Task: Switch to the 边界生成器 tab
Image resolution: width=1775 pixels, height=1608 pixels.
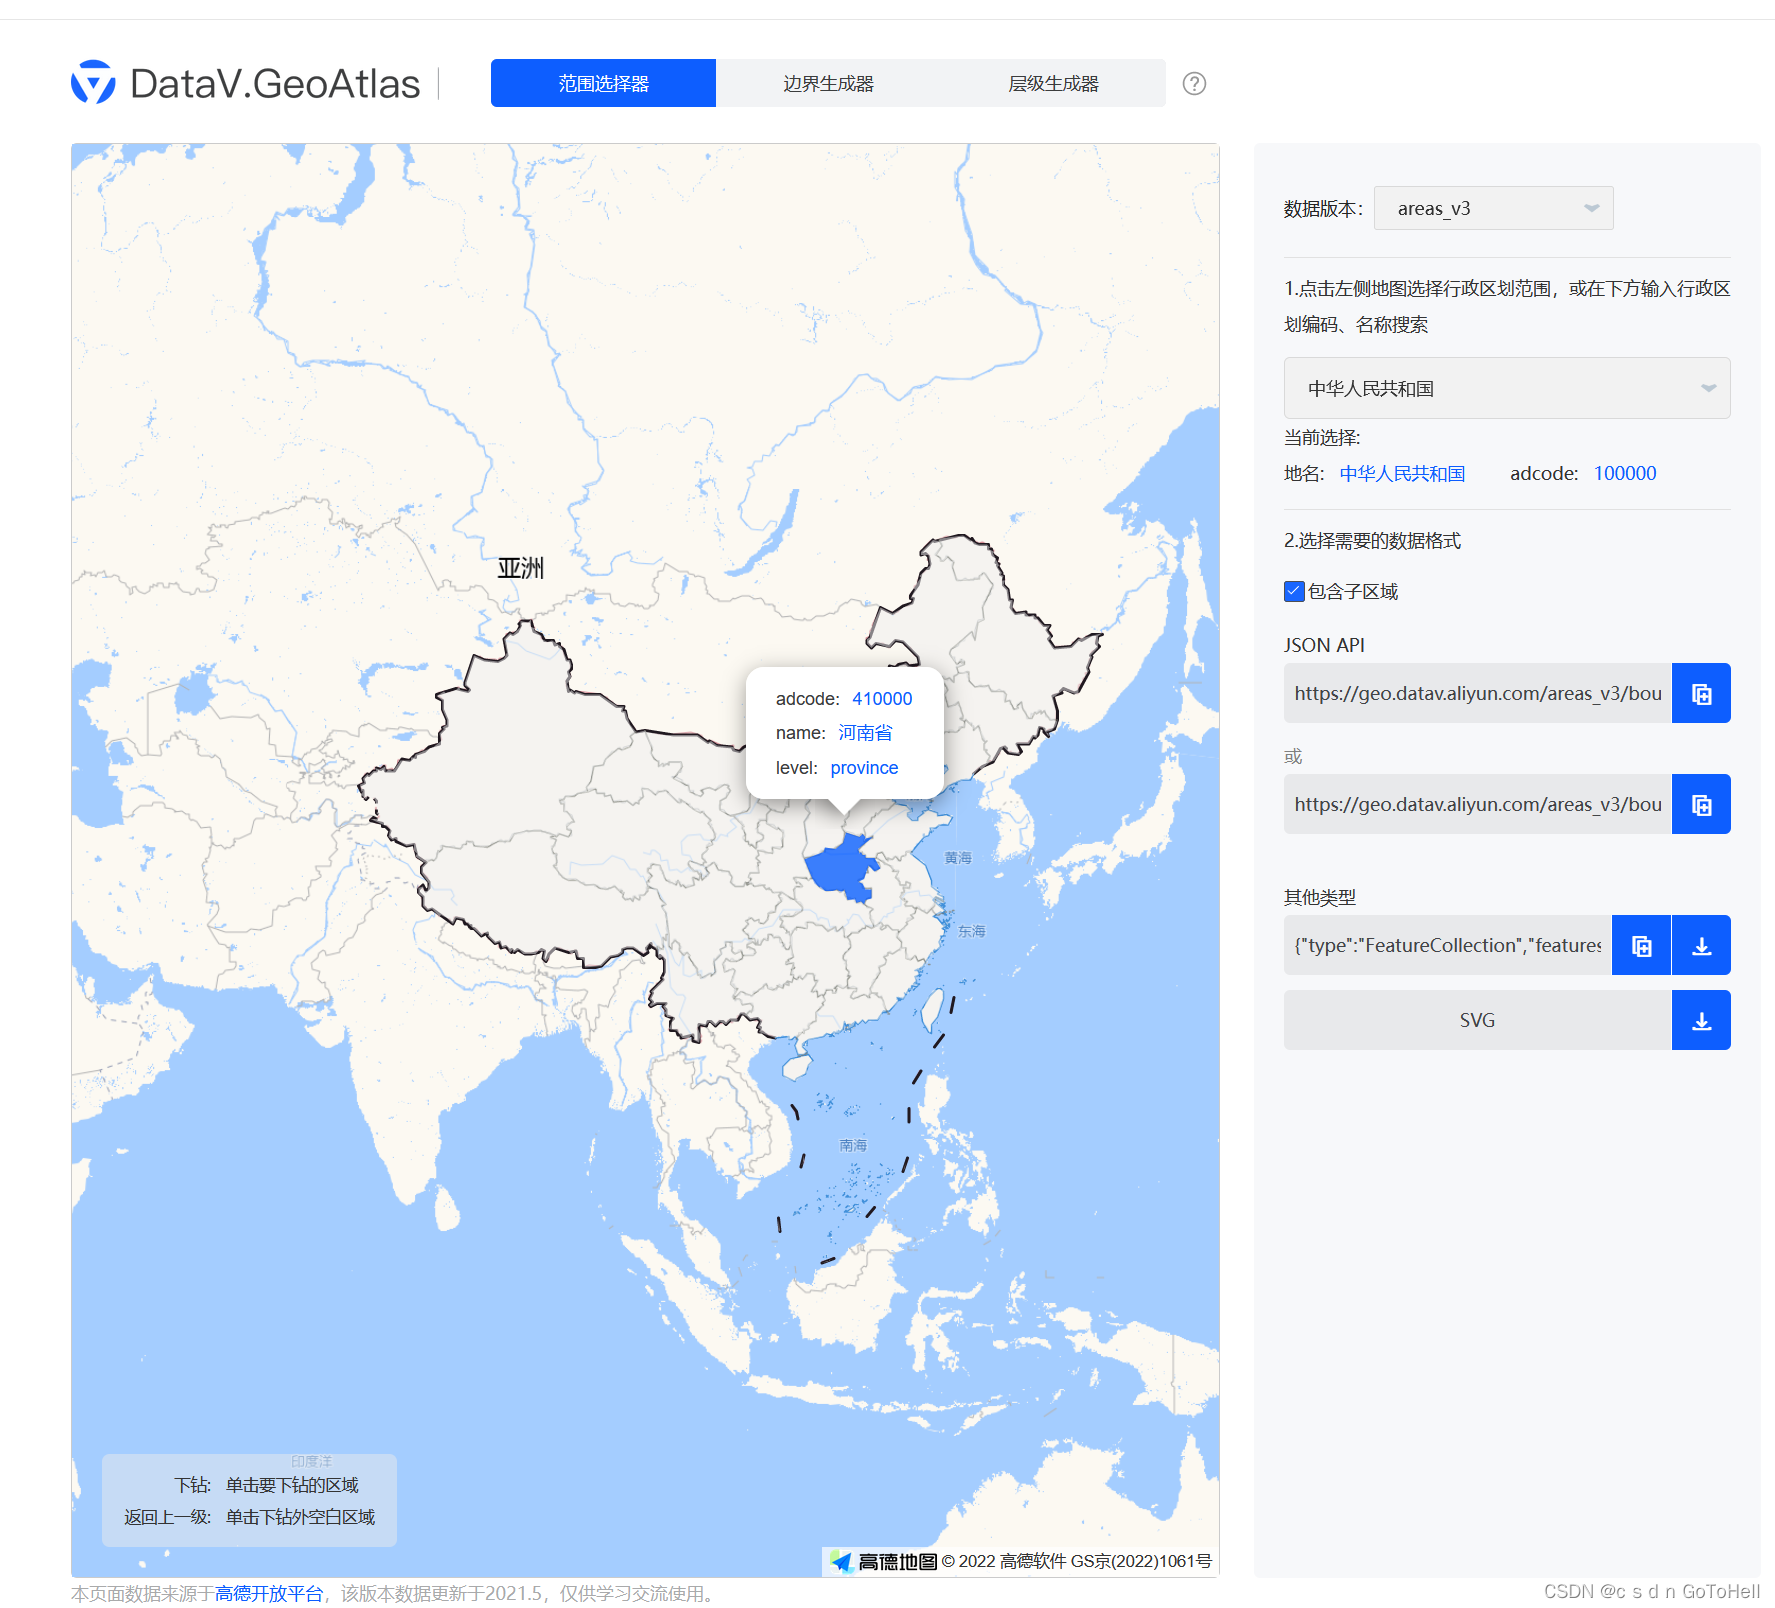Action: (829, 83)
